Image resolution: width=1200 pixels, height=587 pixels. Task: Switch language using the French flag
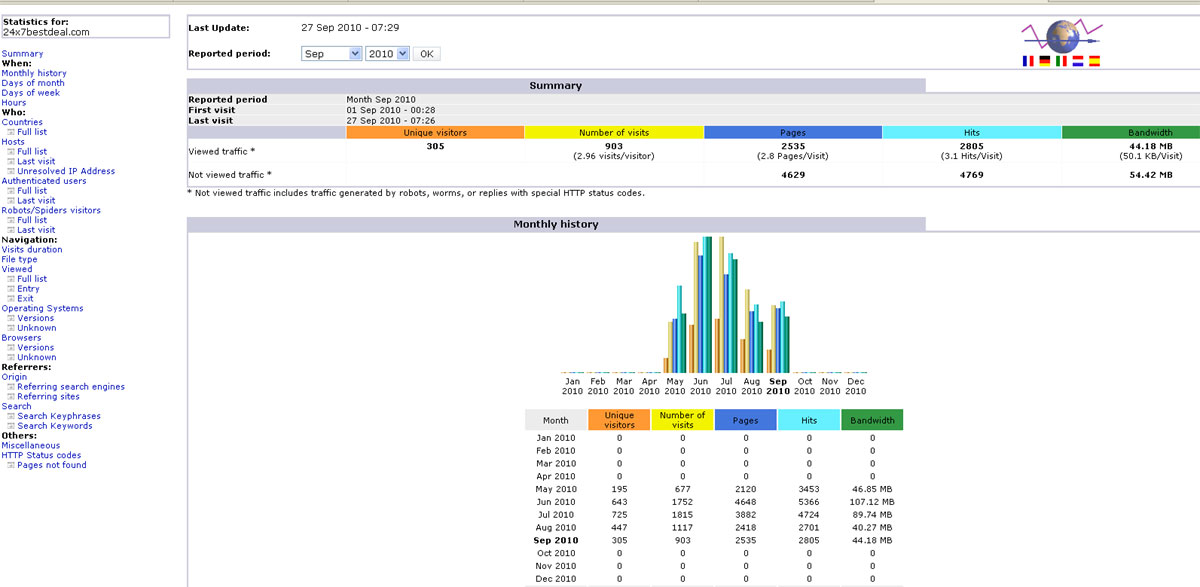pos(1028,61)
